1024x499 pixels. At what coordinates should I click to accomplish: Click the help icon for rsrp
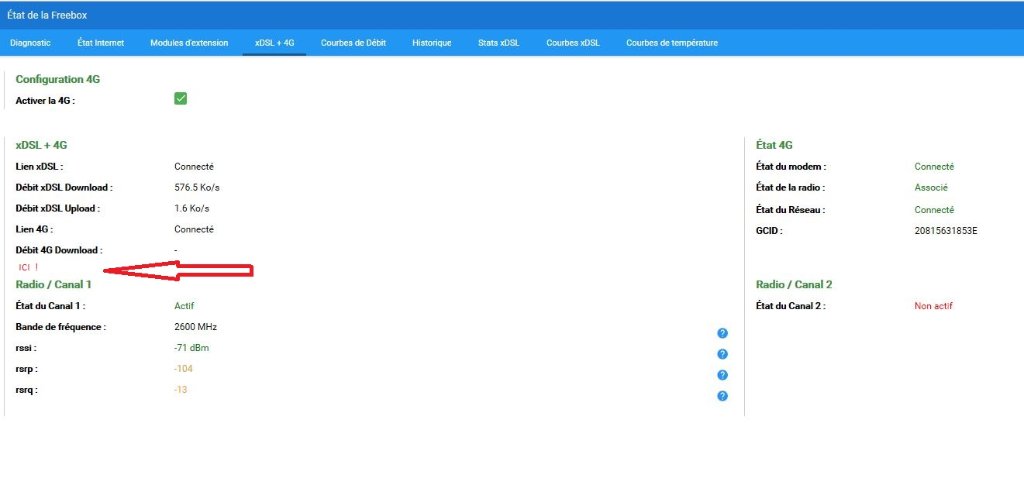tap(722, 375)
